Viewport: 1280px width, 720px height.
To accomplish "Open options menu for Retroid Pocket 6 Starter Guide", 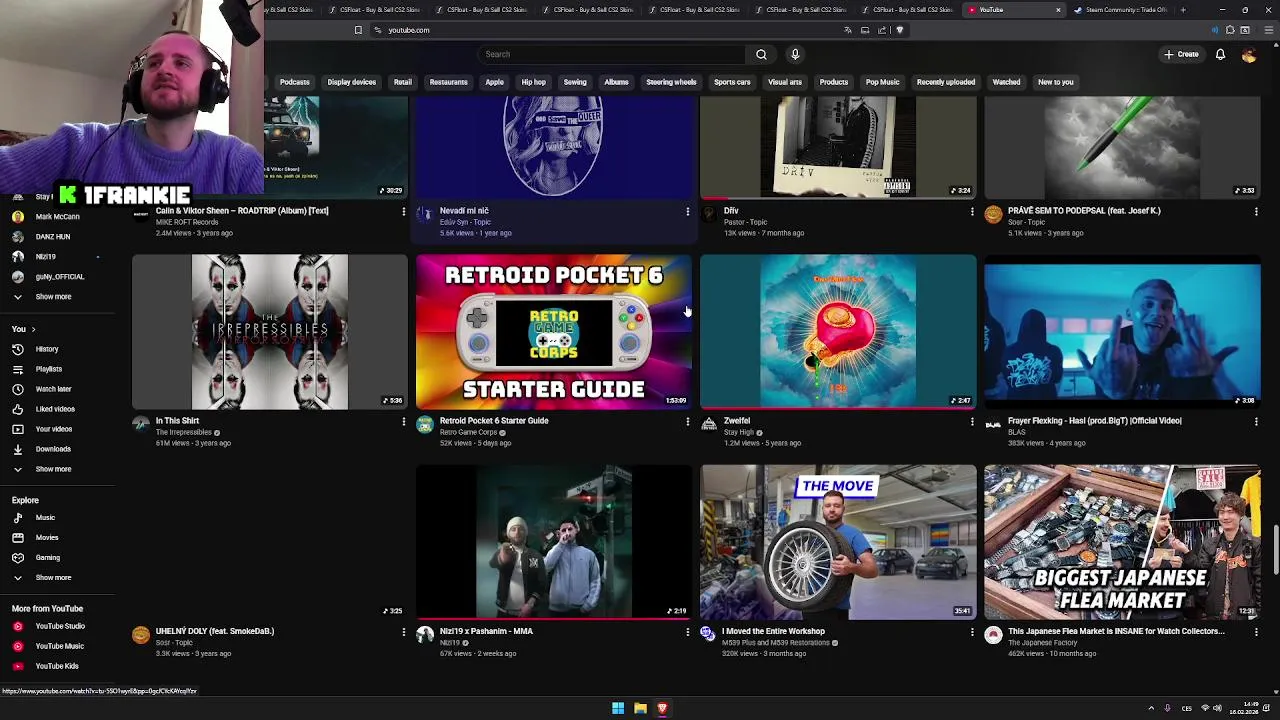I will pyautogui.click(x=687, y=422).
